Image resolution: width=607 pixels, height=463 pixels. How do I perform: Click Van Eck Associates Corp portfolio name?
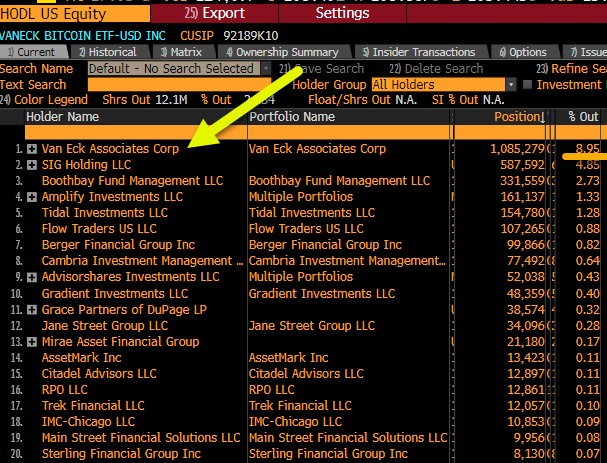317,149
